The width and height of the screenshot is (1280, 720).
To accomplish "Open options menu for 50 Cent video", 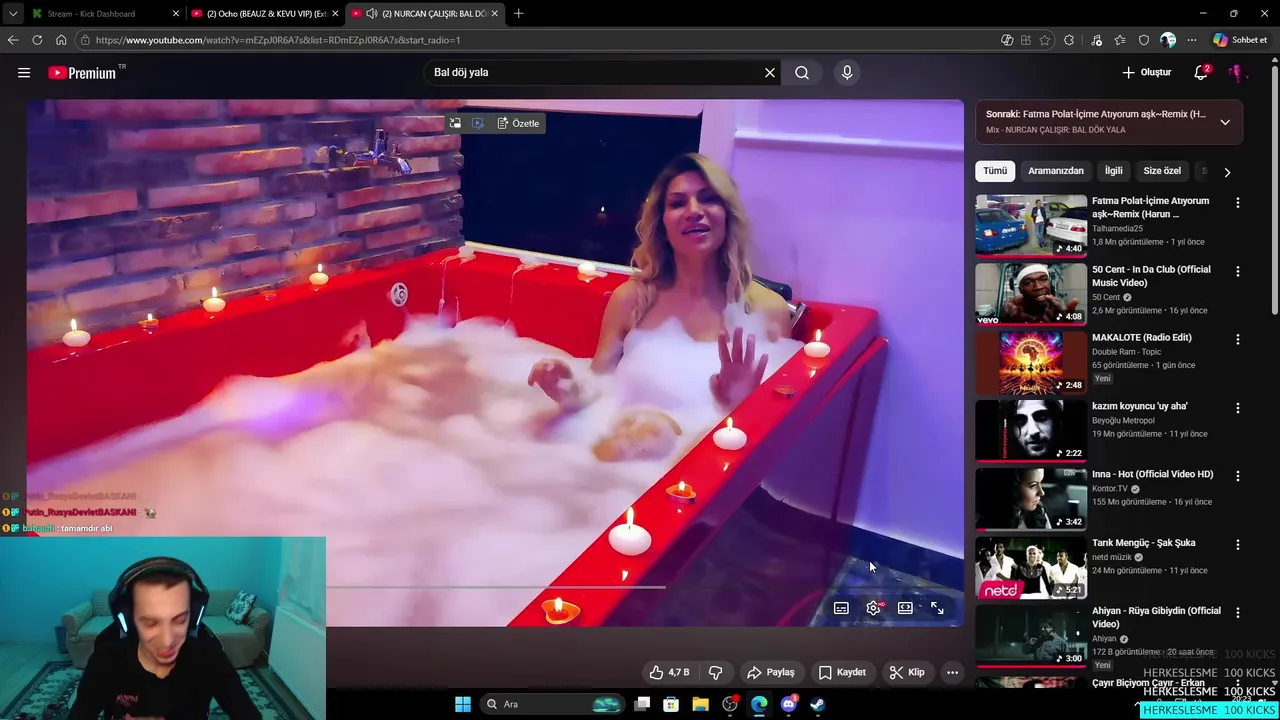I will [1238, 271].
